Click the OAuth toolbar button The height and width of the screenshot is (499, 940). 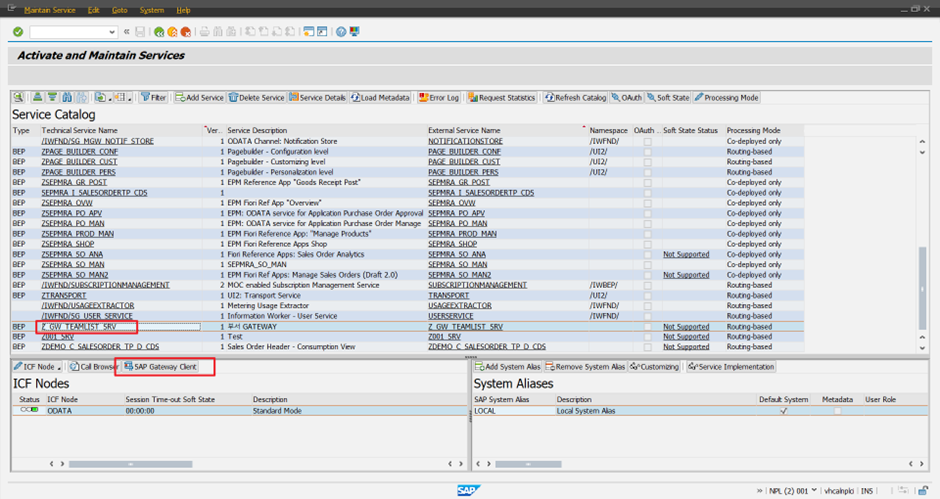tap(626, 97)
